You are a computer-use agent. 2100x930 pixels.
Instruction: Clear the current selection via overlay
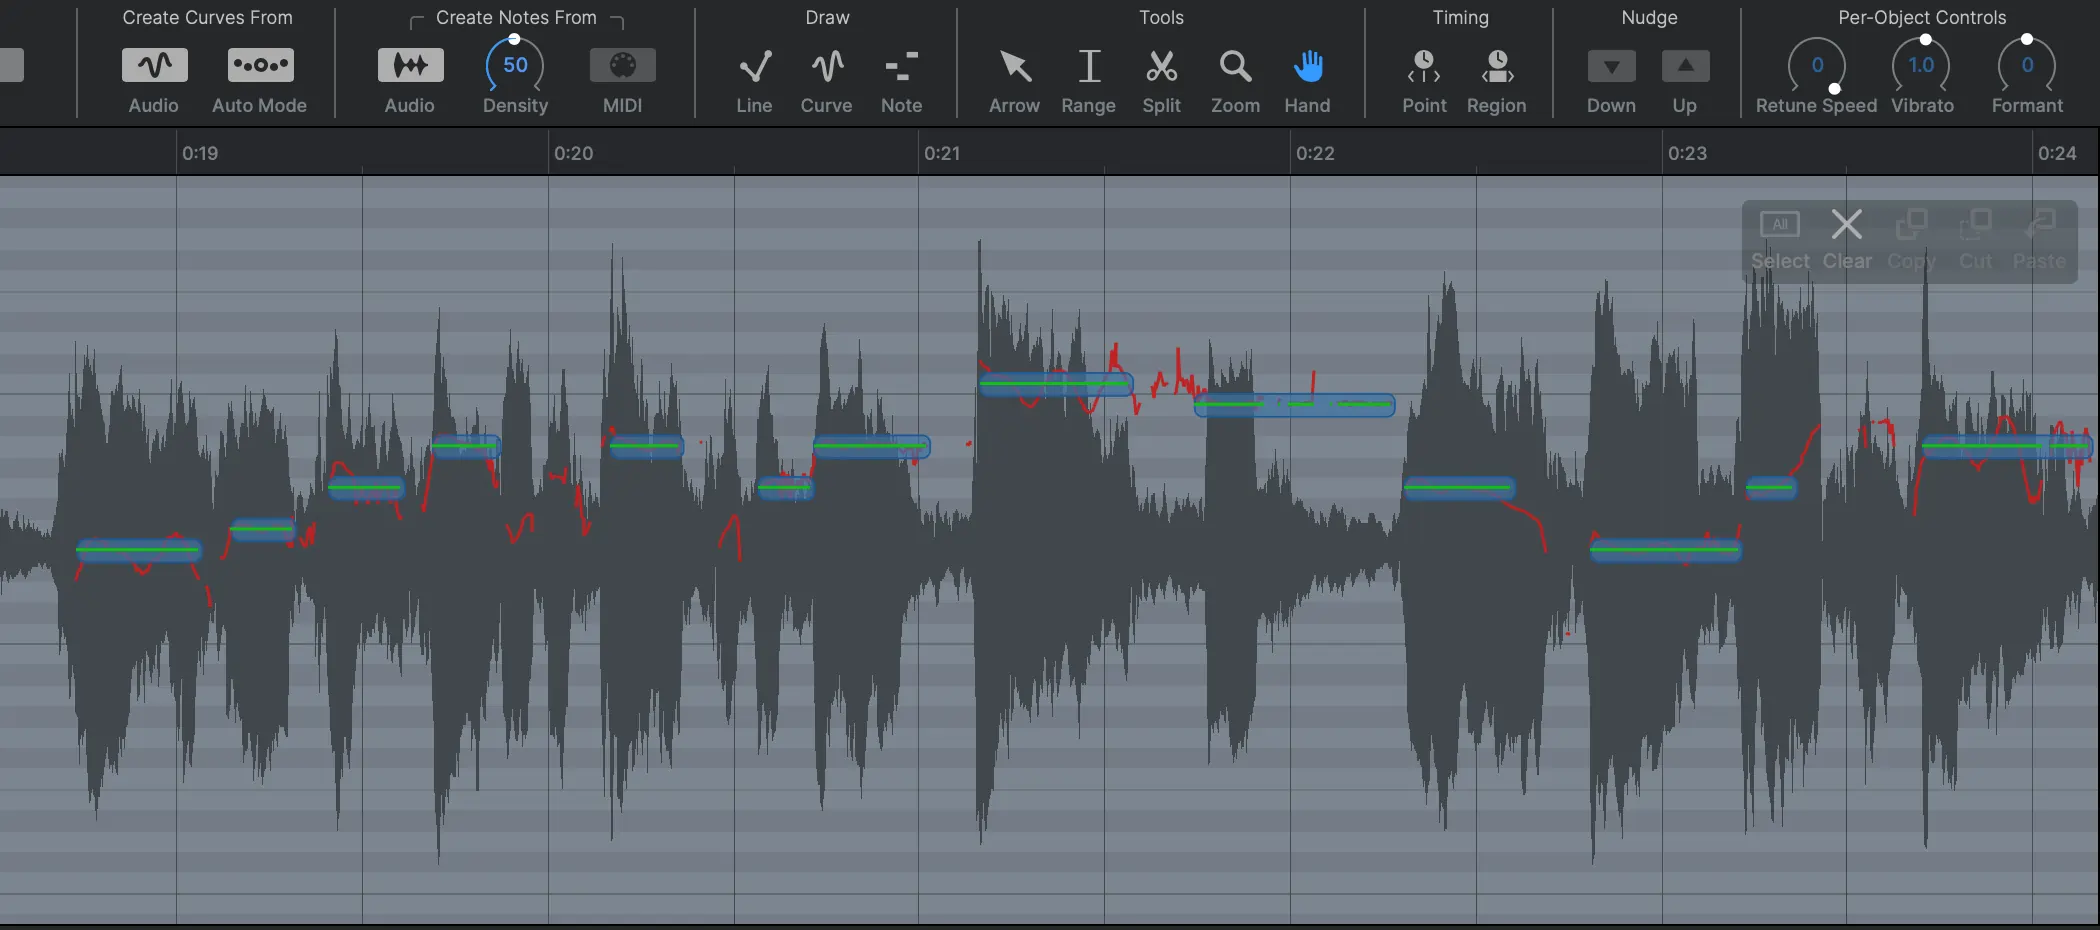1846,225
